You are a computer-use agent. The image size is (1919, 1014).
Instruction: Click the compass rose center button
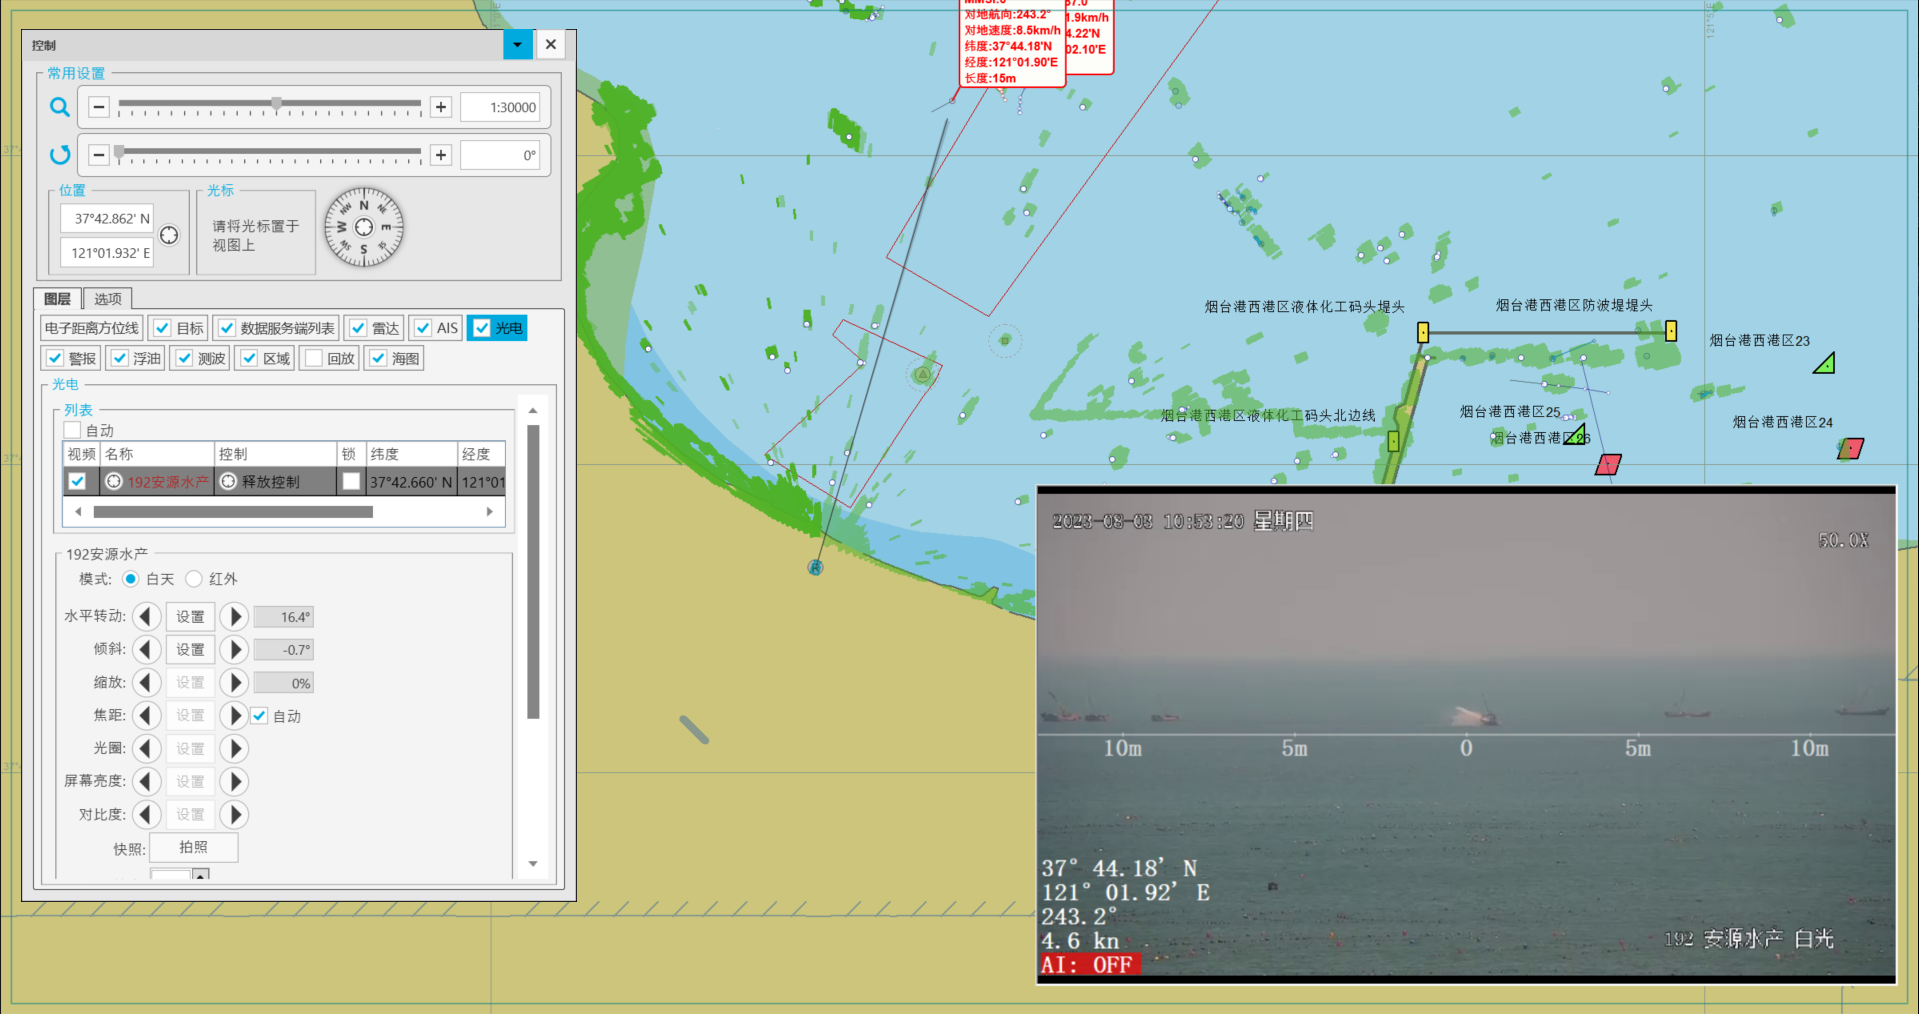click(364, 227)
